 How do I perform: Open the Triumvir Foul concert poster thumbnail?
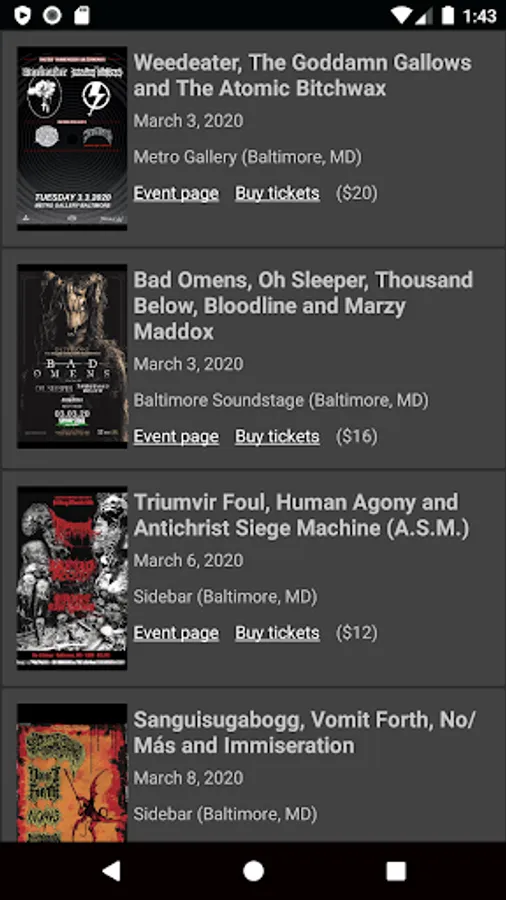72,578
